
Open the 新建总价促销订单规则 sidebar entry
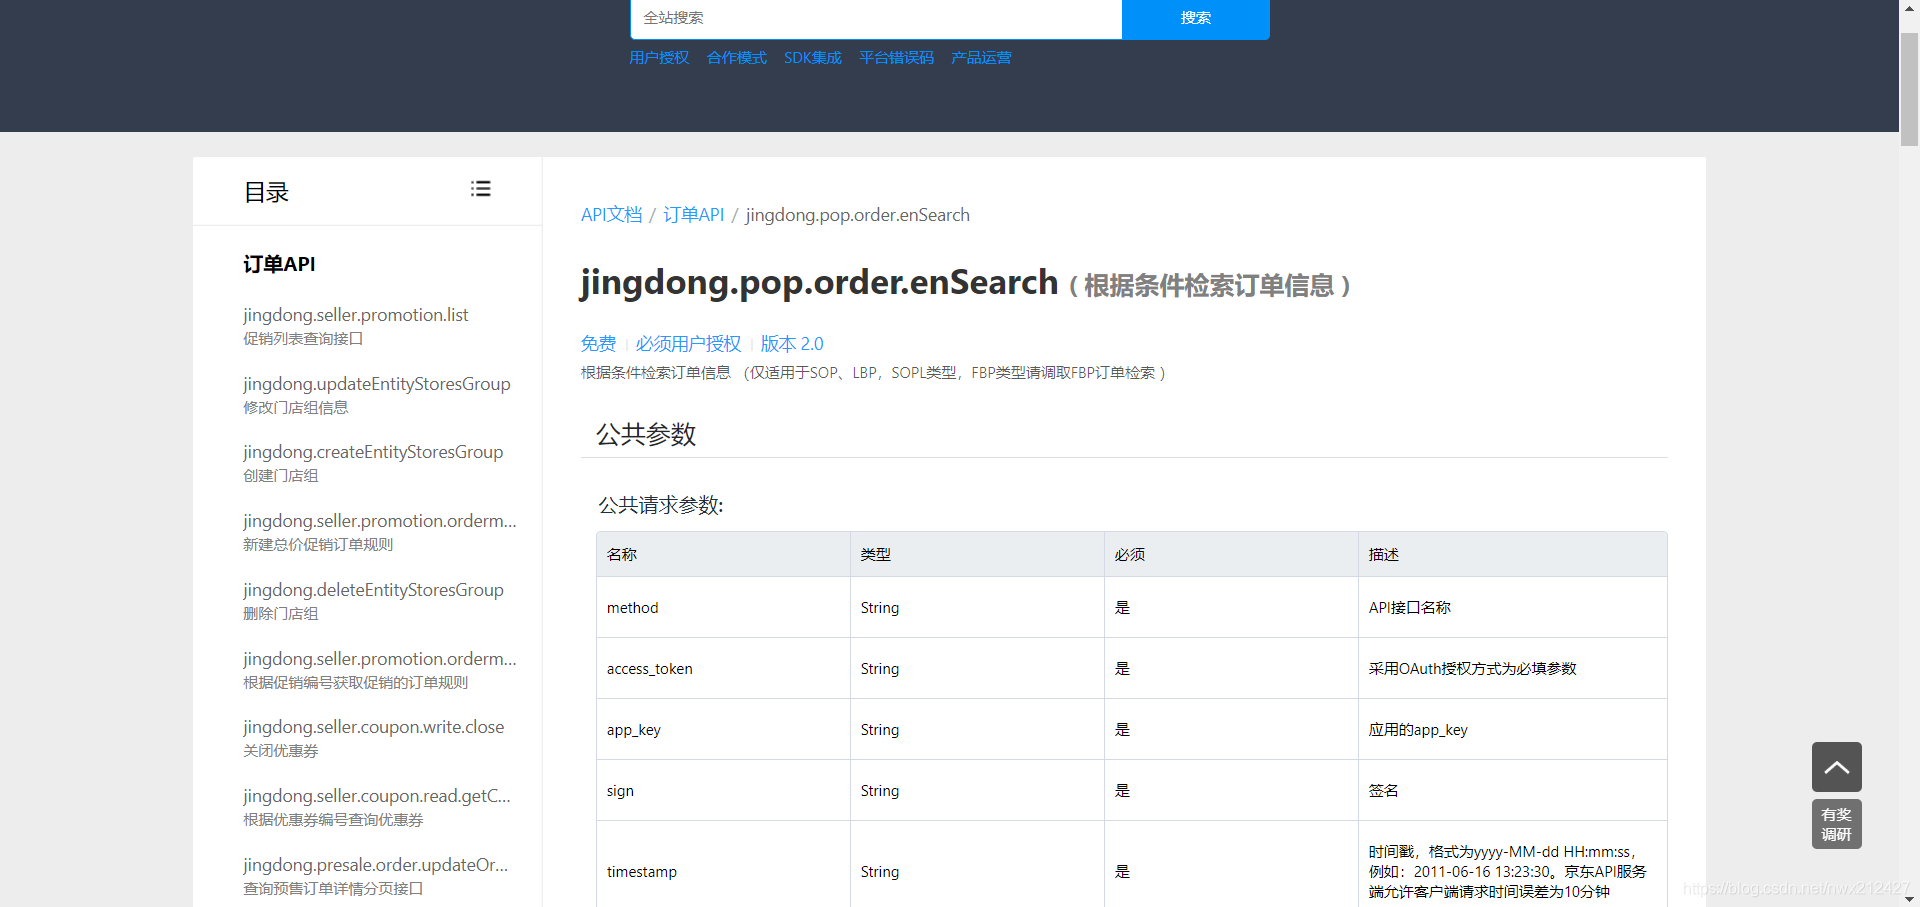pos(318,545)
